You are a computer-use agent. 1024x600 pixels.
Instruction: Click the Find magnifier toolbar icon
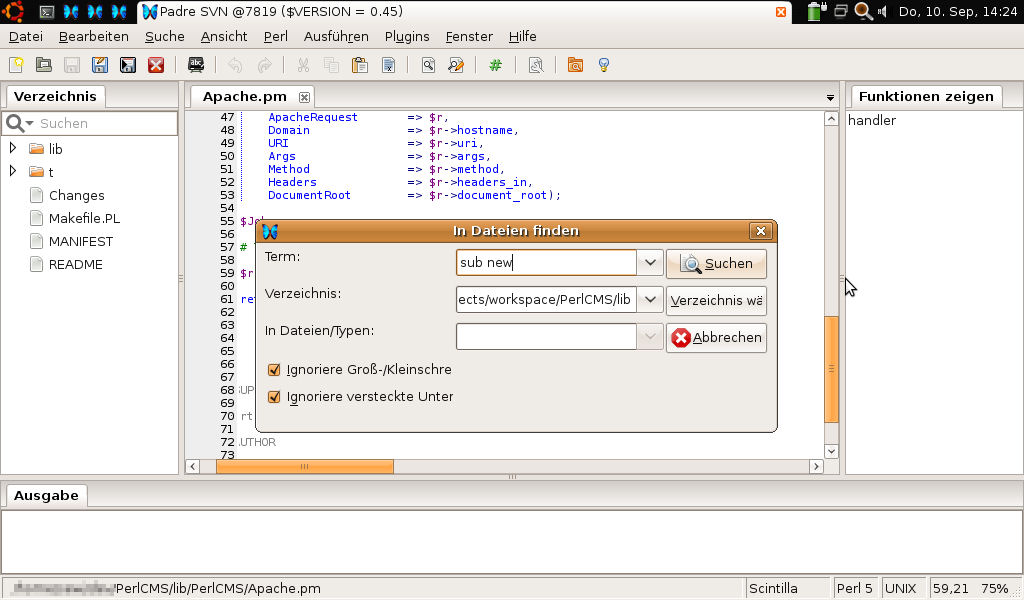click(x=428, y=65)
